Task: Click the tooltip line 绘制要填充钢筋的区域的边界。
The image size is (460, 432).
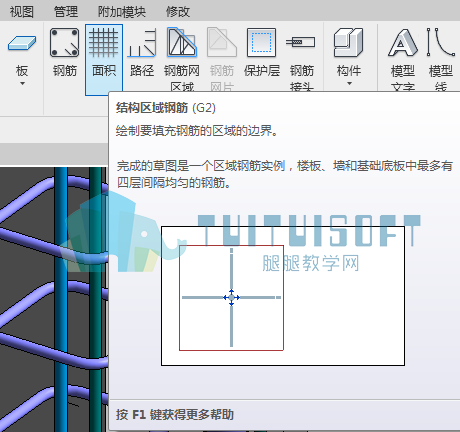Action: (x=197, y=131)
